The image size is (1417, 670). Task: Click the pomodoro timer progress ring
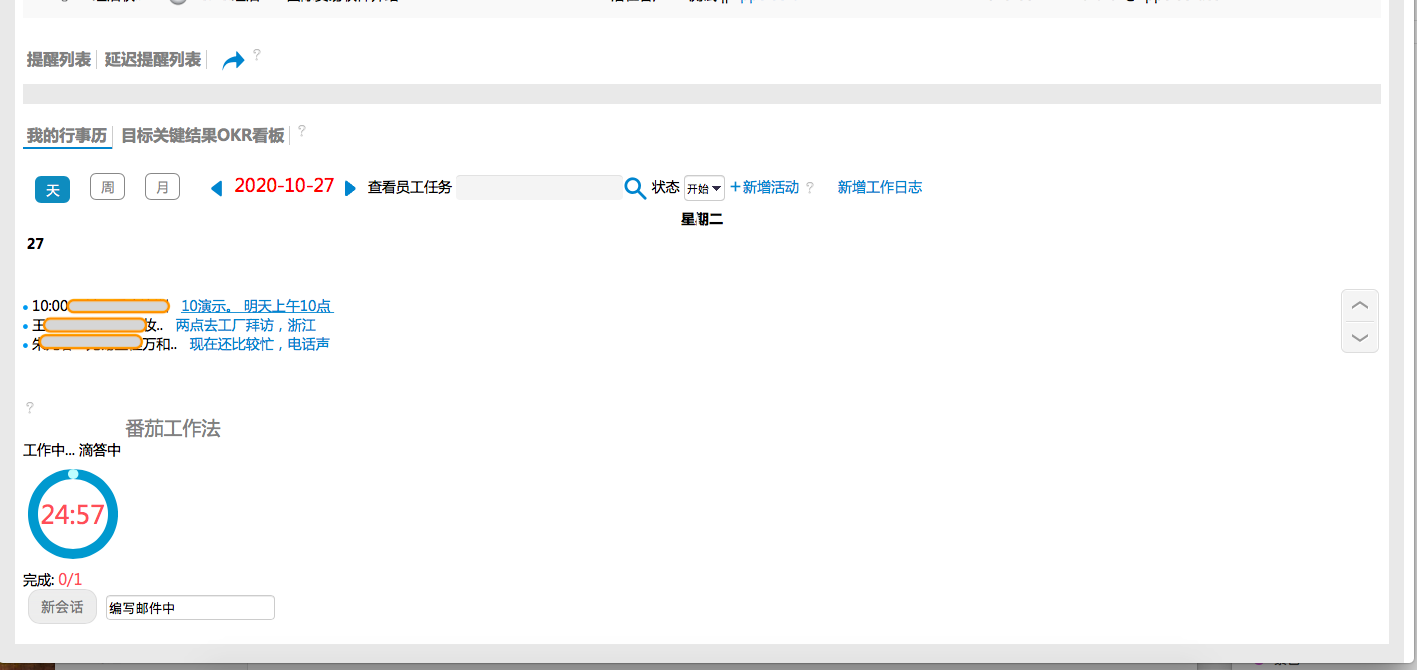[73, 514]
